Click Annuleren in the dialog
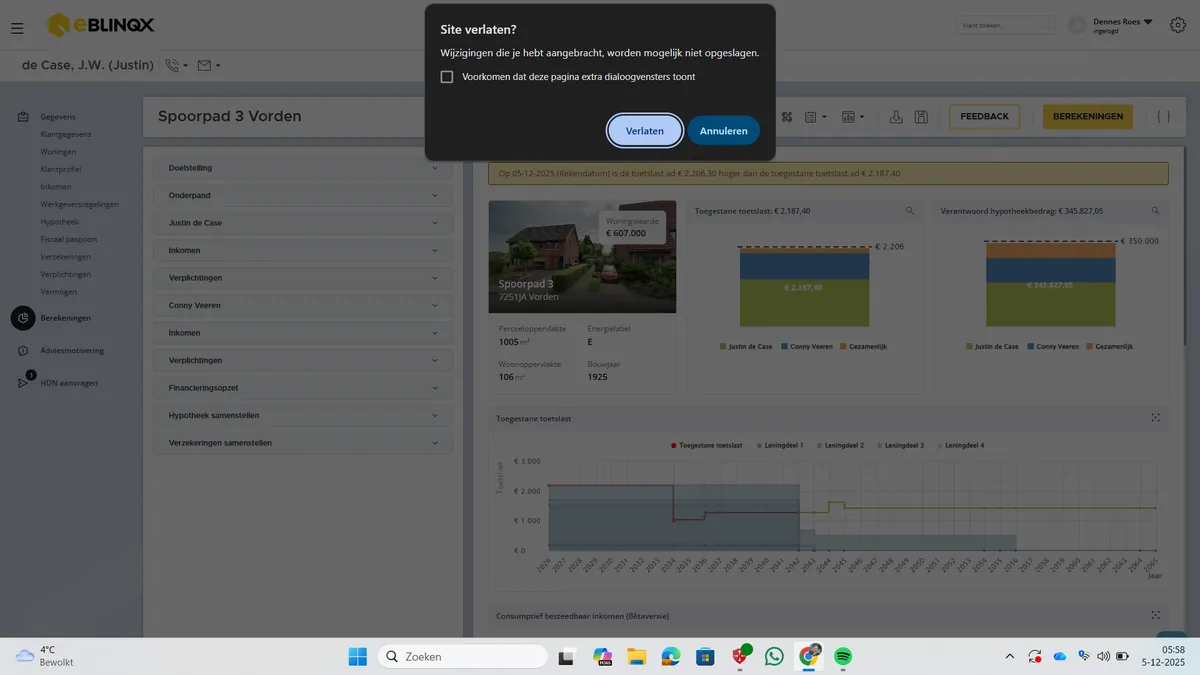The image size is (1200, 675). (x=724, y=131)
